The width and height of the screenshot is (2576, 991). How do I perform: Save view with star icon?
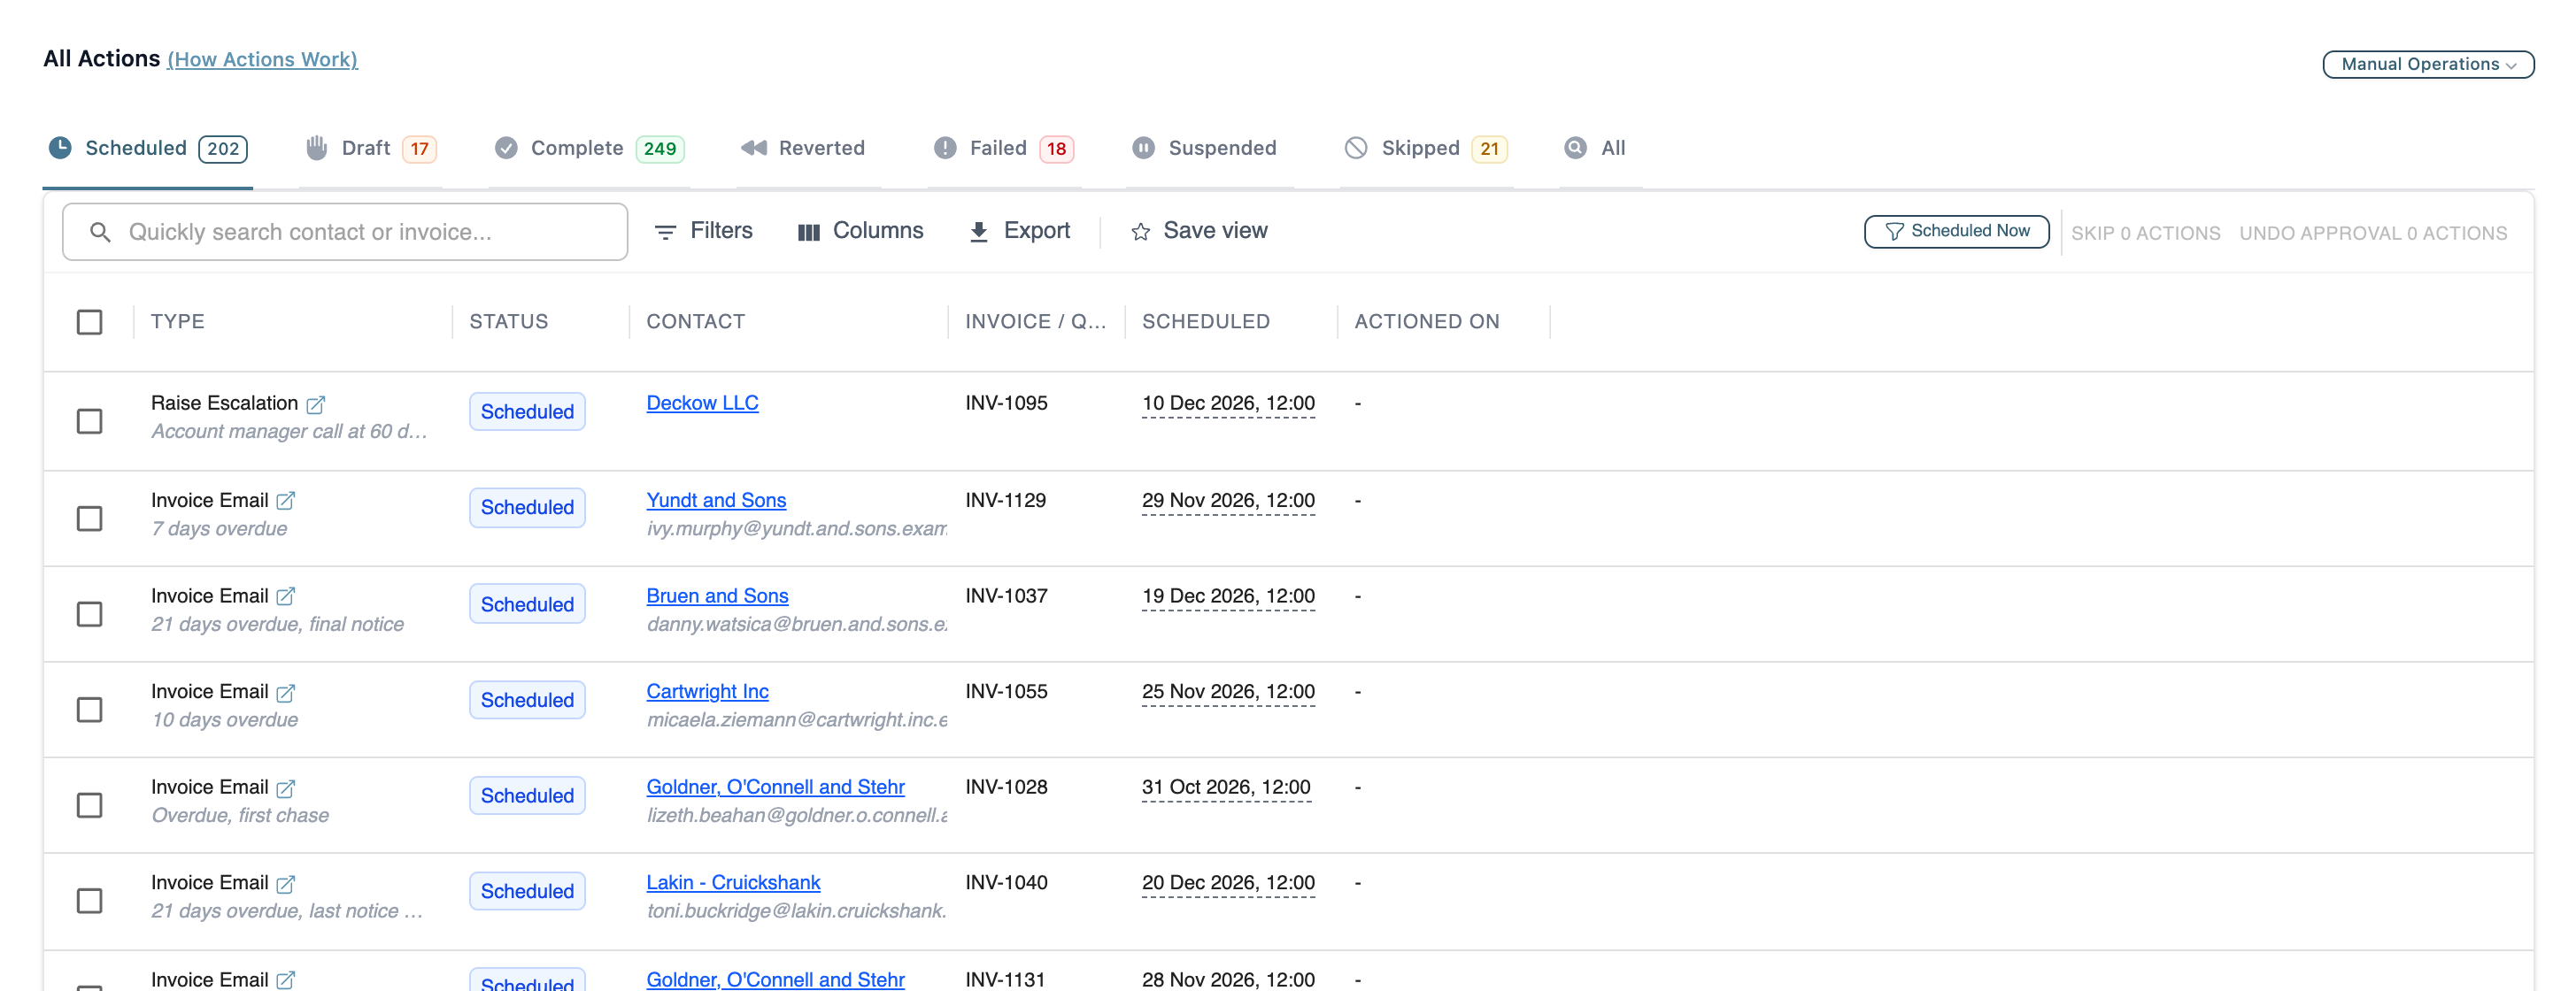click(x=1199, y=231)
